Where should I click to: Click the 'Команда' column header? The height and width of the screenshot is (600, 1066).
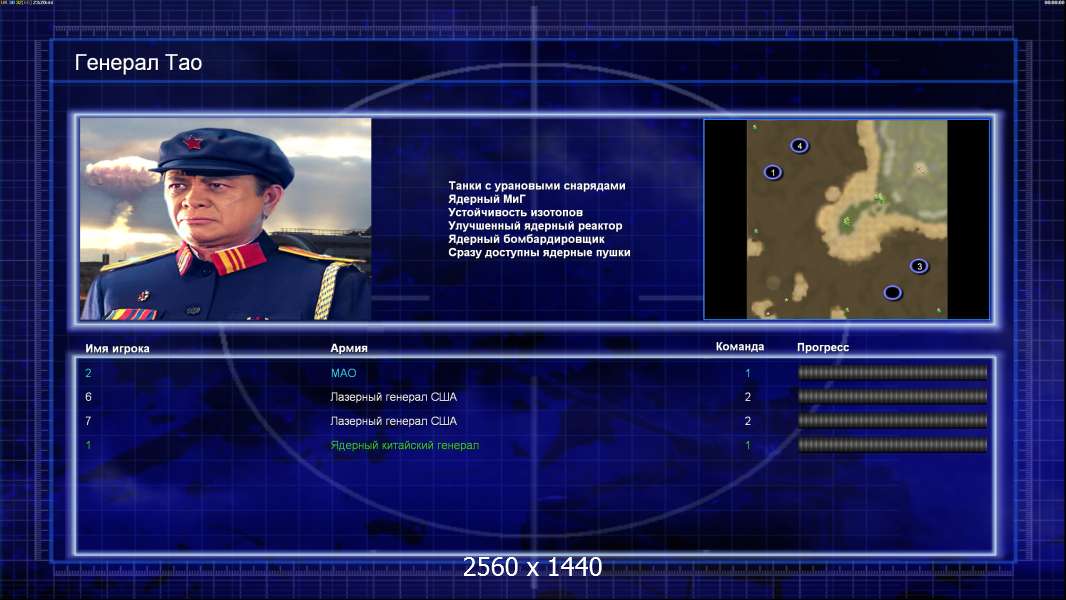(740, 347)
